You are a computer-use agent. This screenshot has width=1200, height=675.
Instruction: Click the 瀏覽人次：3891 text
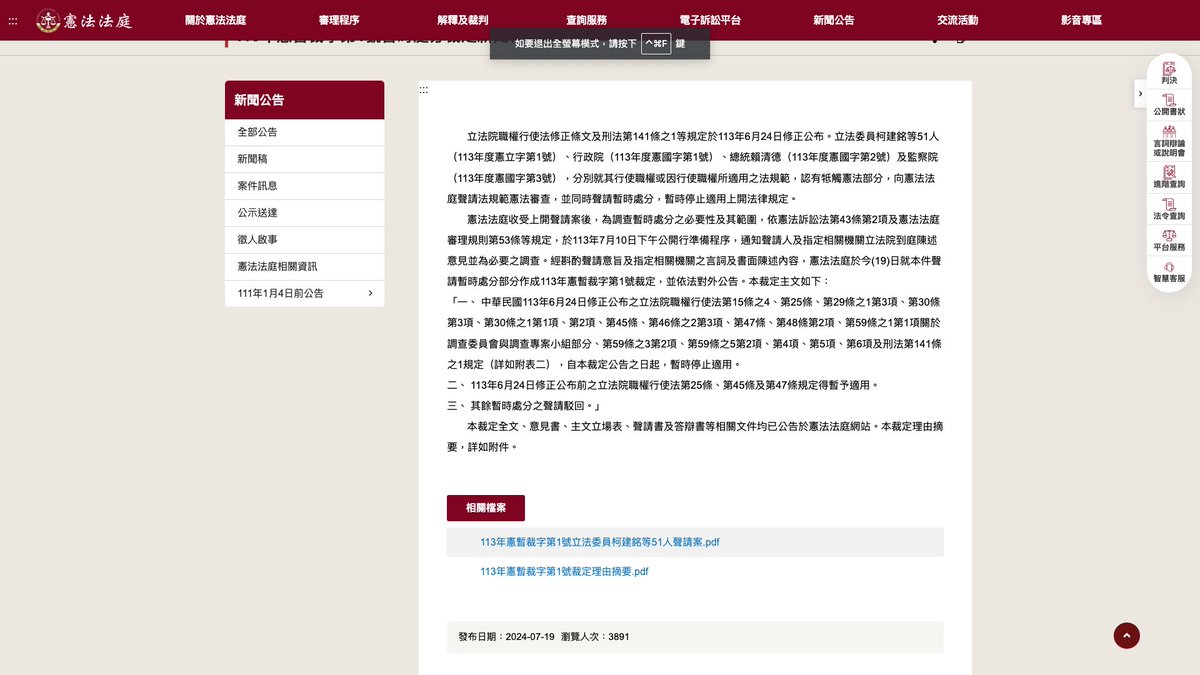point(595,636)
